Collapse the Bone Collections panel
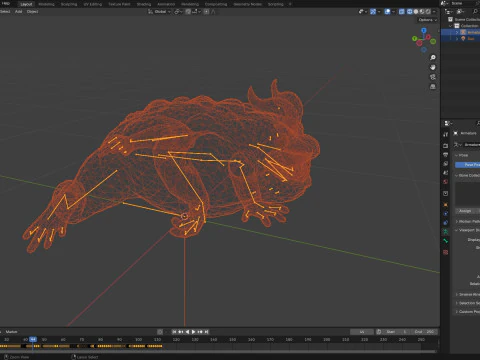The width and height of the screenshot is (480, 360). click(x=456, y=175)
